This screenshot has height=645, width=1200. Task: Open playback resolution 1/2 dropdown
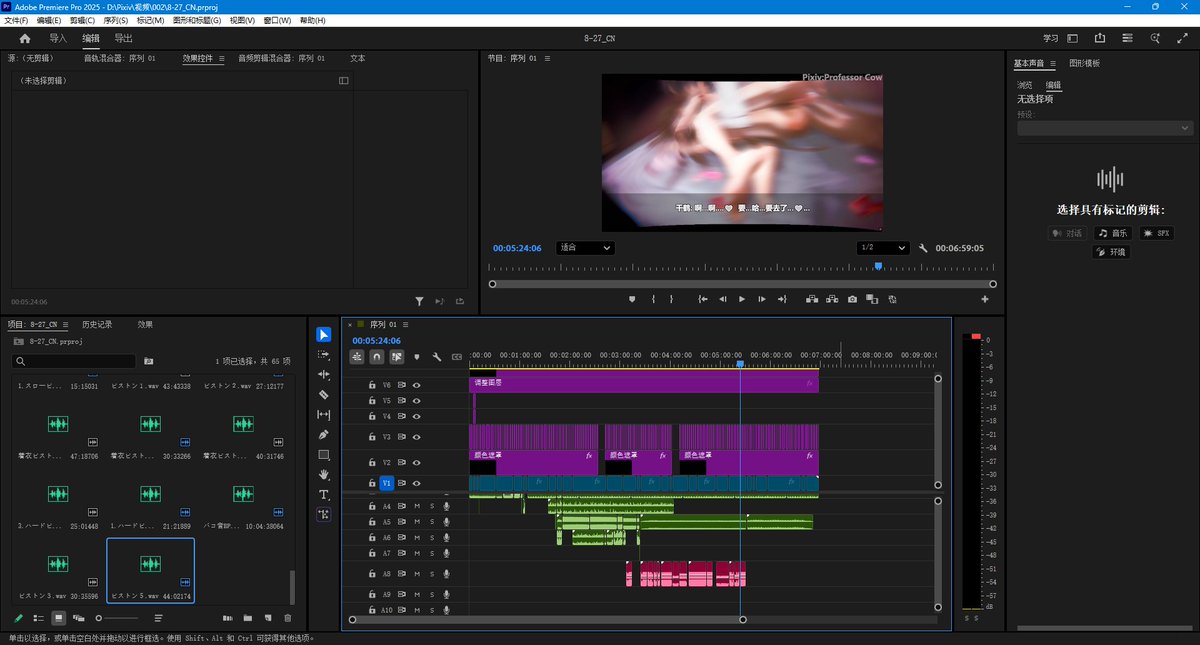(x=883, y=247)
